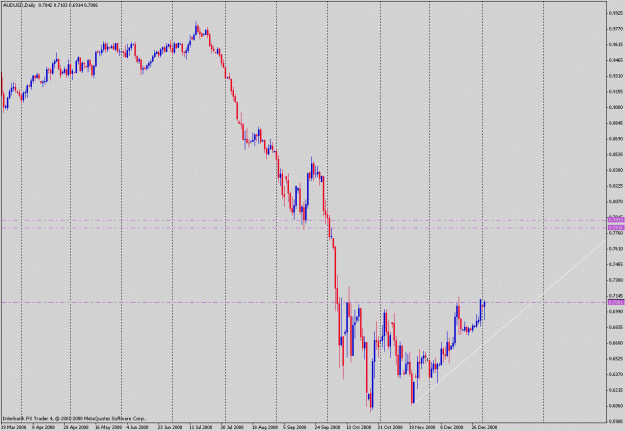This screenshot has height=431, width=625.
Task: Click the 0.8225 price axis label
Action: coord(616,186)
